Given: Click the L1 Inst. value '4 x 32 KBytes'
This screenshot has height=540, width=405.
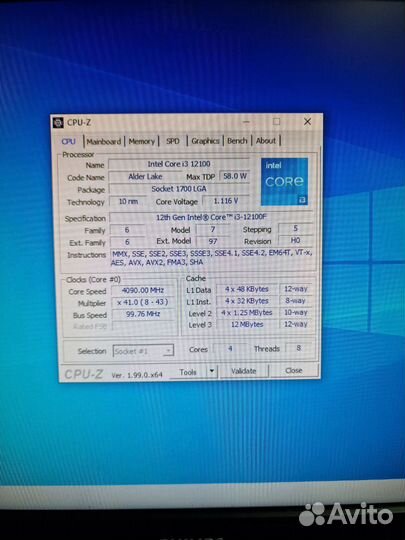Looking at the screenshot, I should click(247, 301).
